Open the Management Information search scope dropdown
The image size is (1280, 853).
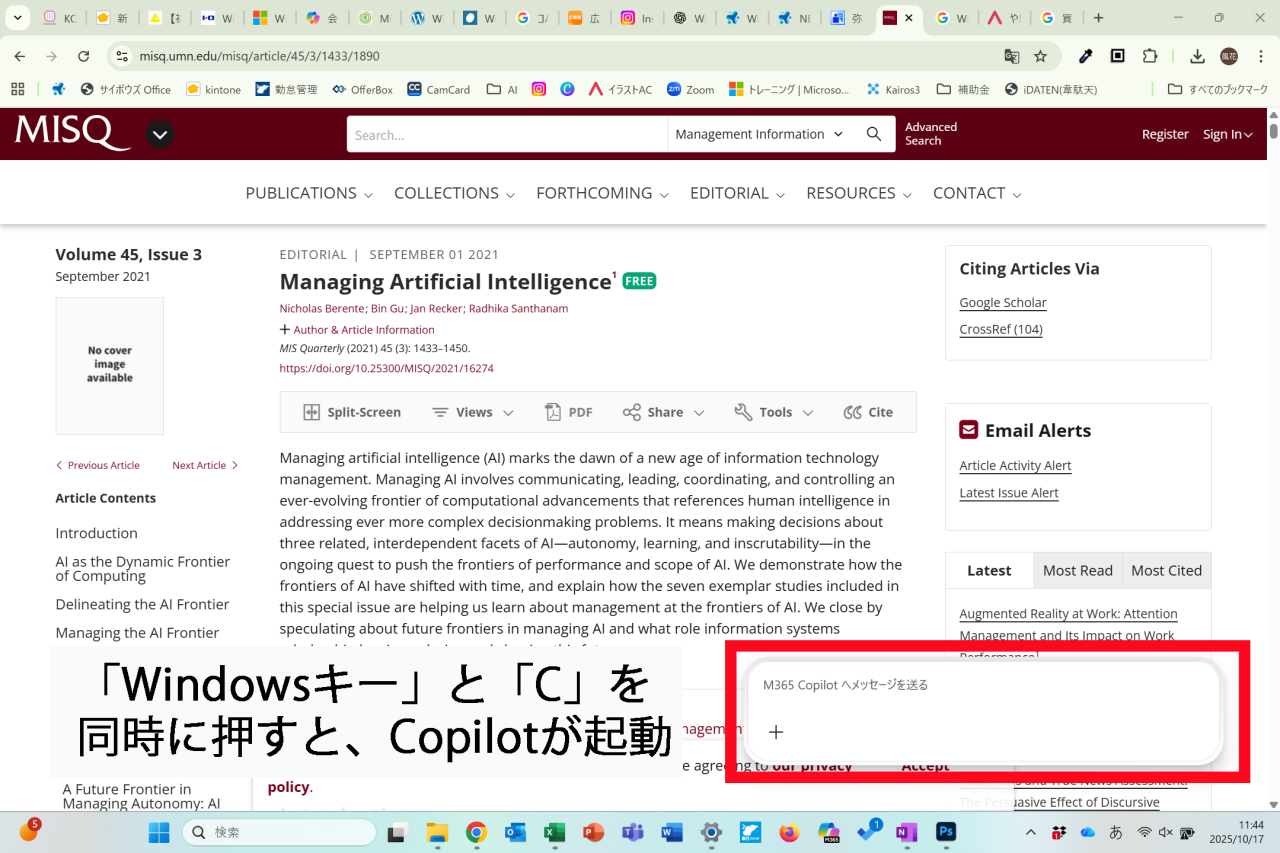[759, 134]
